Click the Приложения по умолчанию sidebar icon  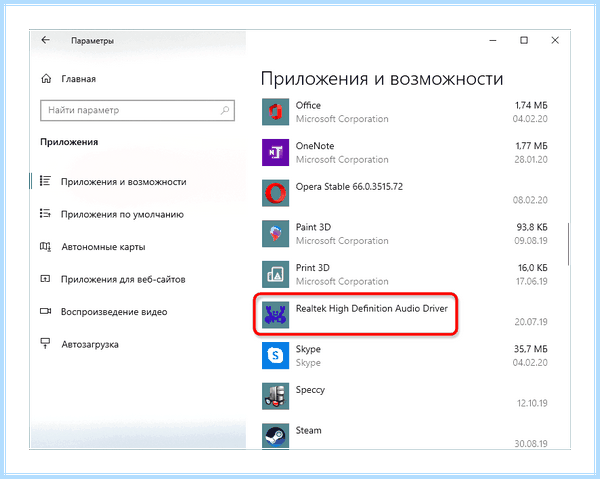[x=45, y=213]
